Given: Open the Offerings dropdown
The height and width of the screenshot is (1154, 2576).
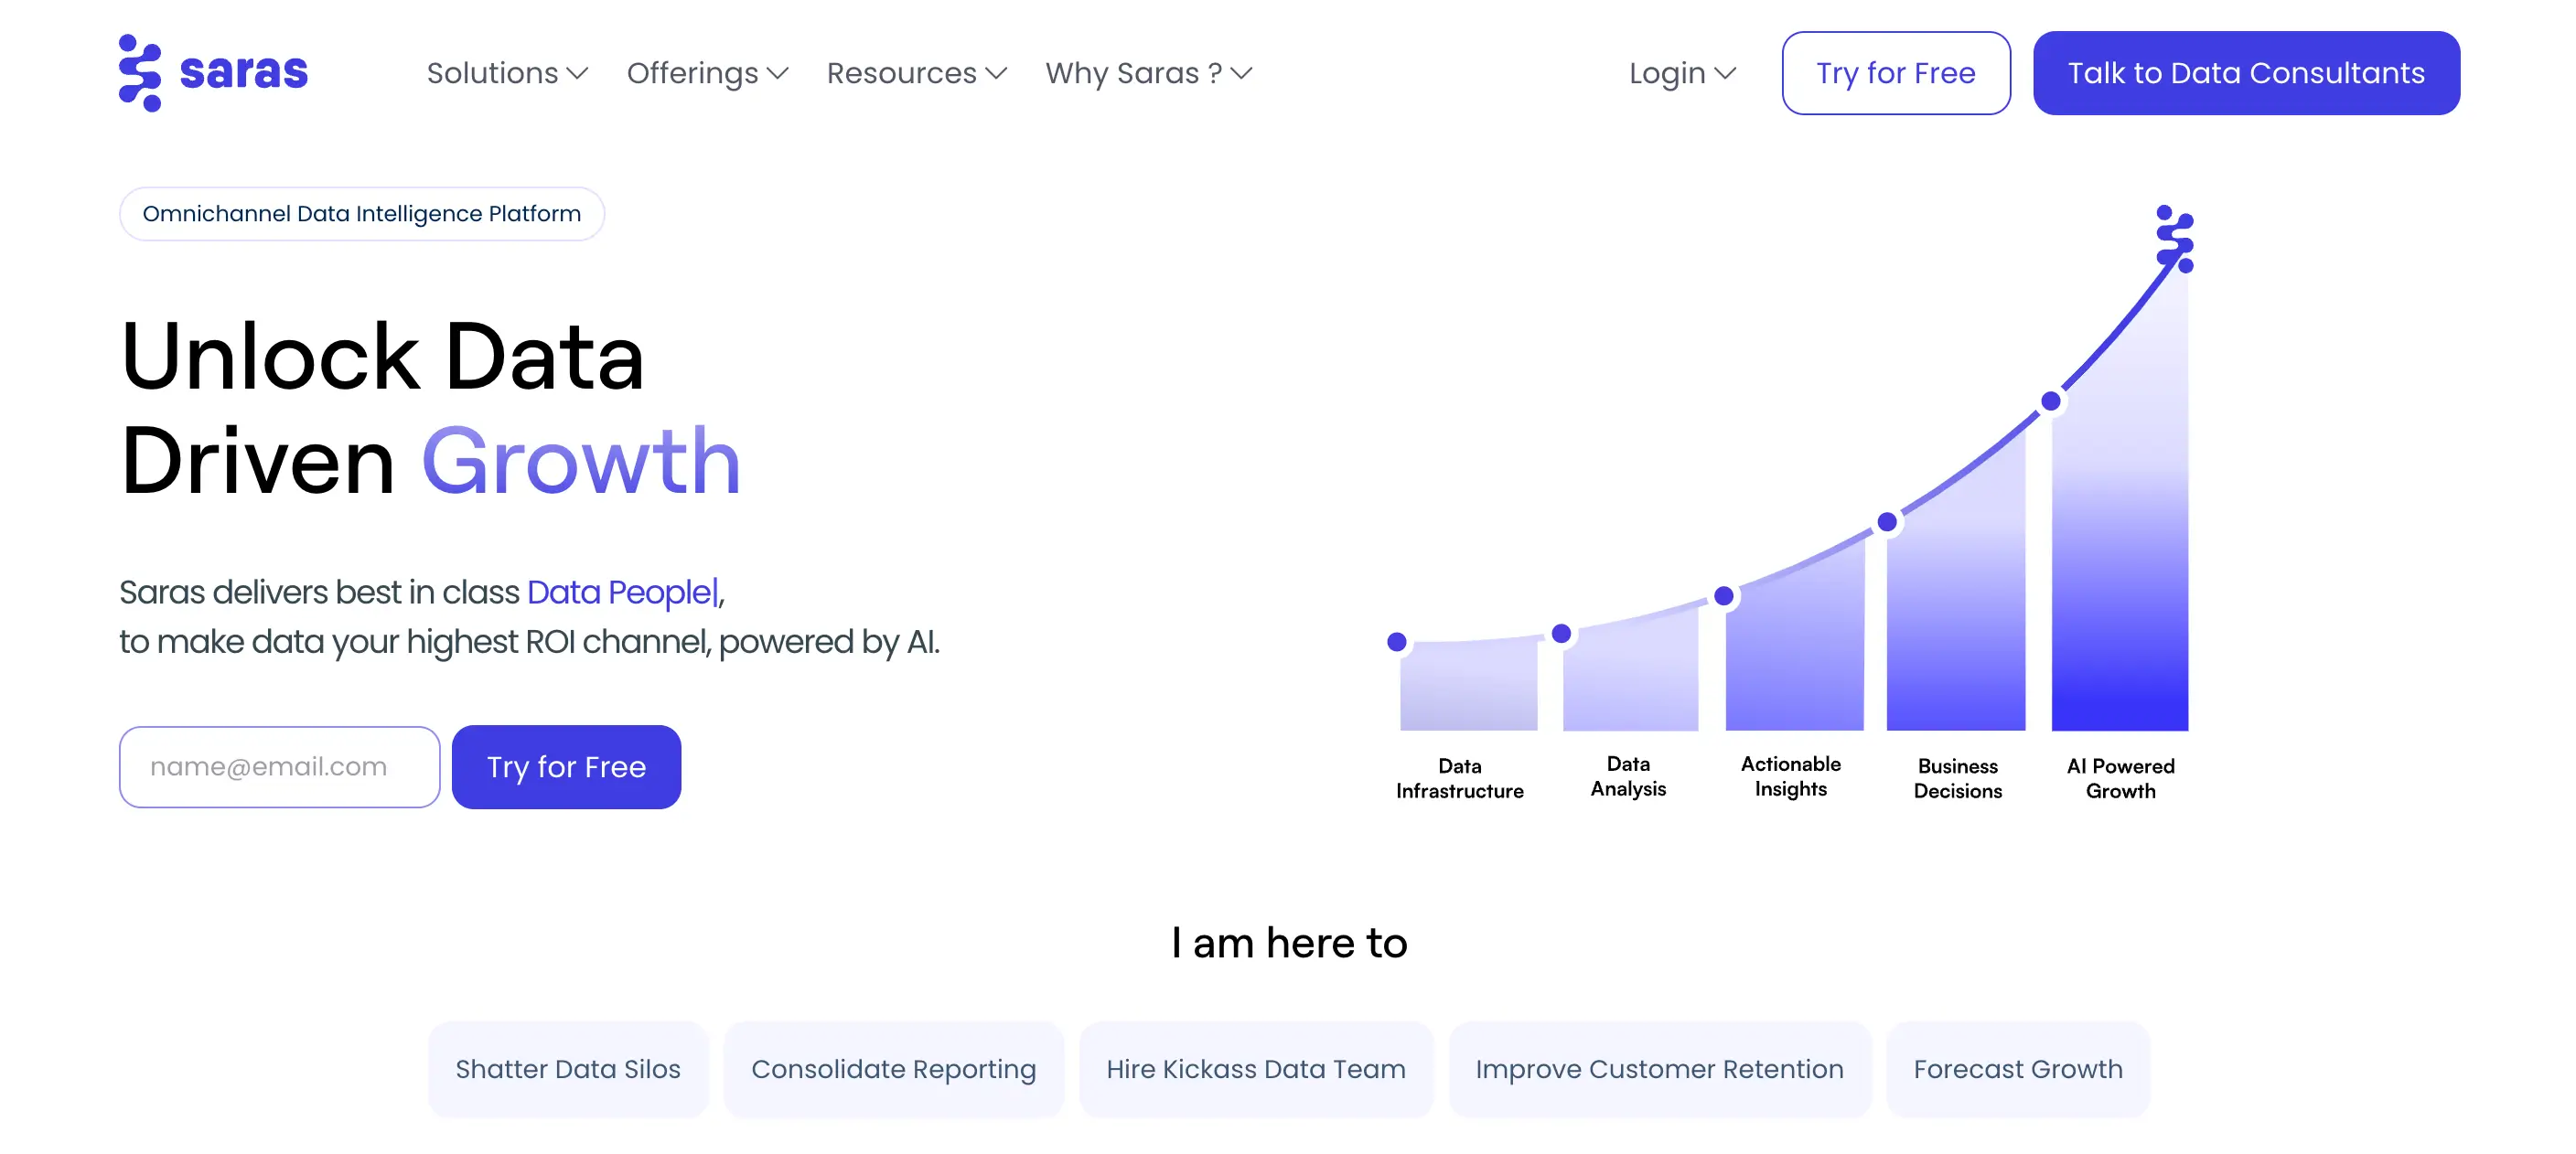Looking at the screenshot, I should (x=707, y=73).
